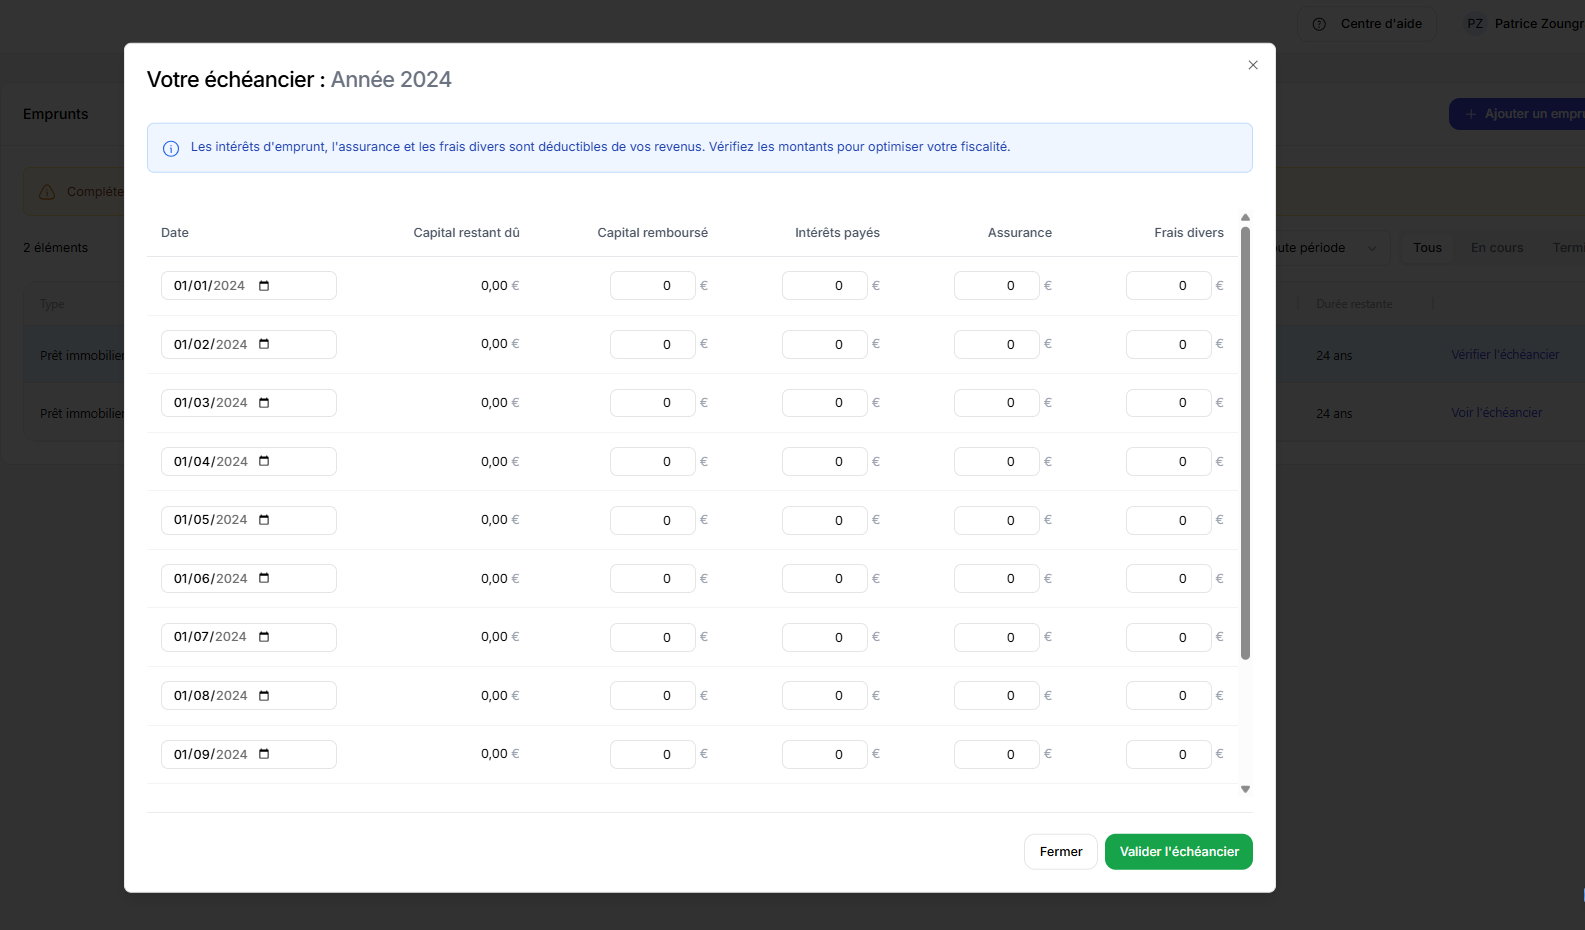This screenshot has width=1585, height=930.
Task: Click the 0,00 € value in the 01/01/2024 row
Action: [500, 286]
